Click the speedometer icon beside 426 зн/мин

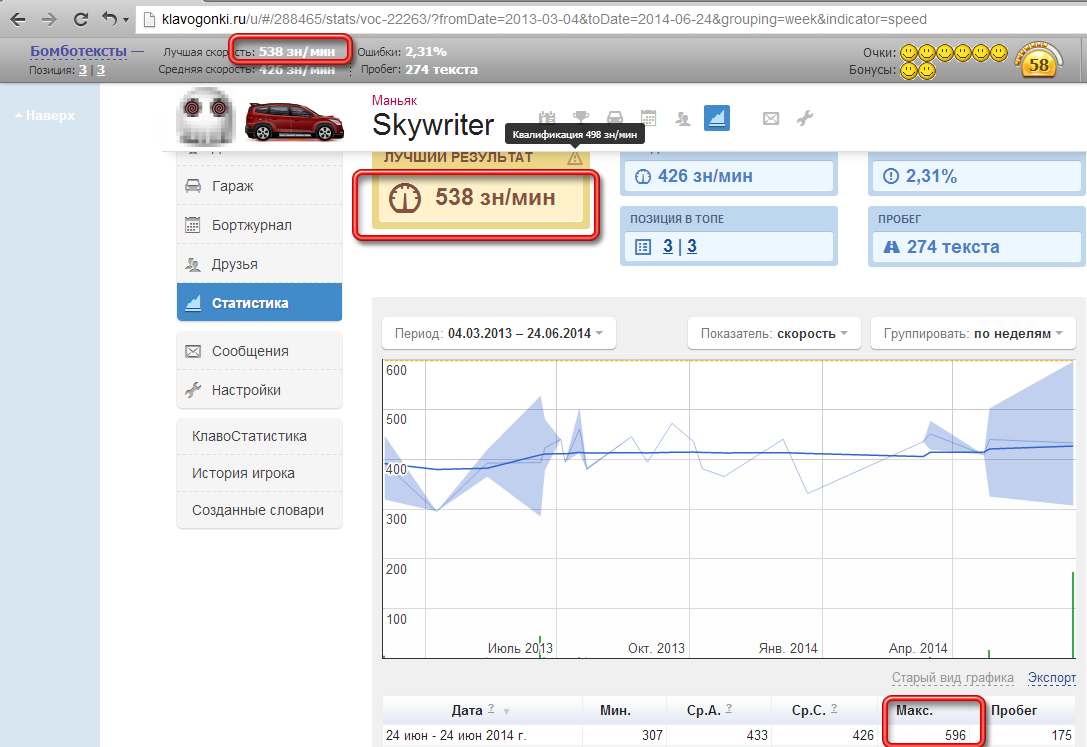[x=643, y=177]
